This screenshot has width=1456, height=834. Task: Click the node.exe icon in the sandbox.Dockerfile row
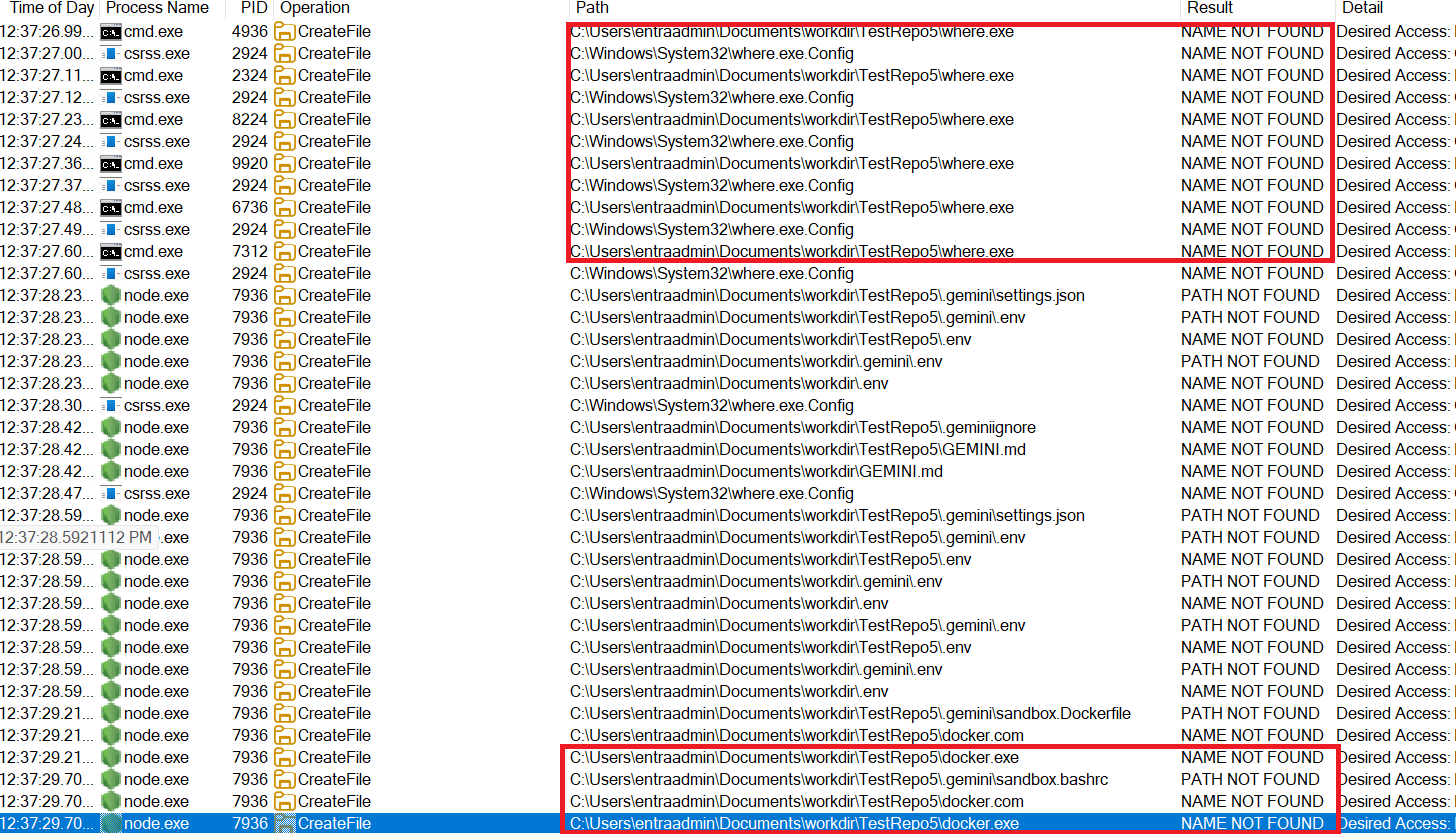click(x=111, y=714)
